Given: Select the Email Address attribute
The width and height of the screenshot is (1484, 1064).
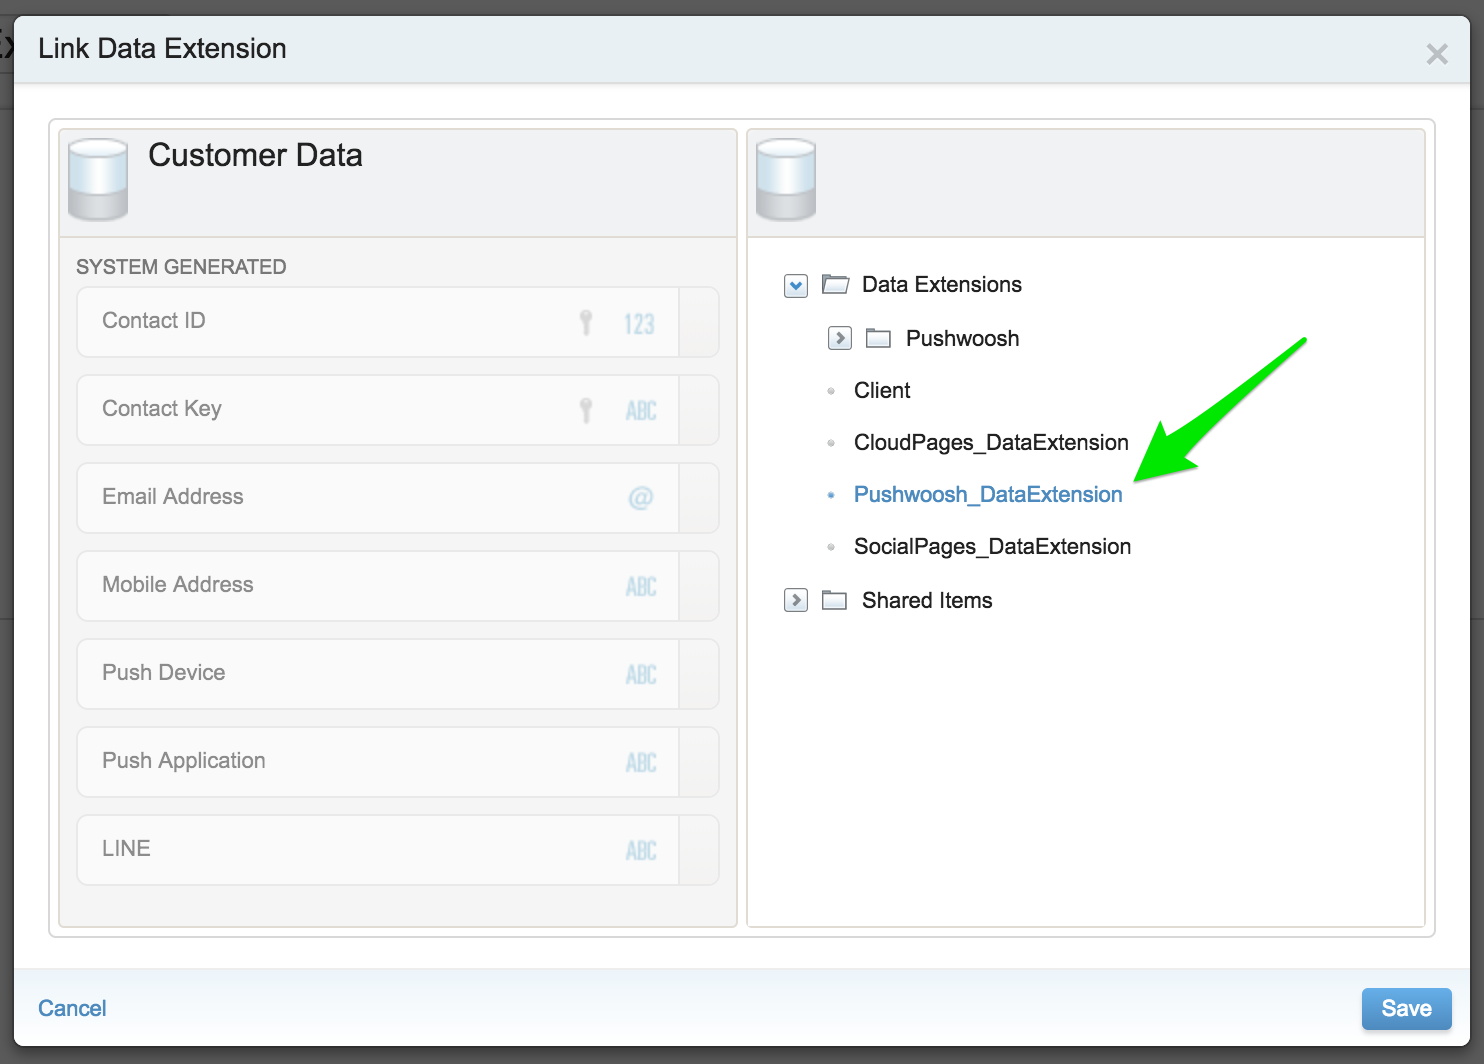Looking at the screenshot, I should pyautogui.click(x=398, y=498).
